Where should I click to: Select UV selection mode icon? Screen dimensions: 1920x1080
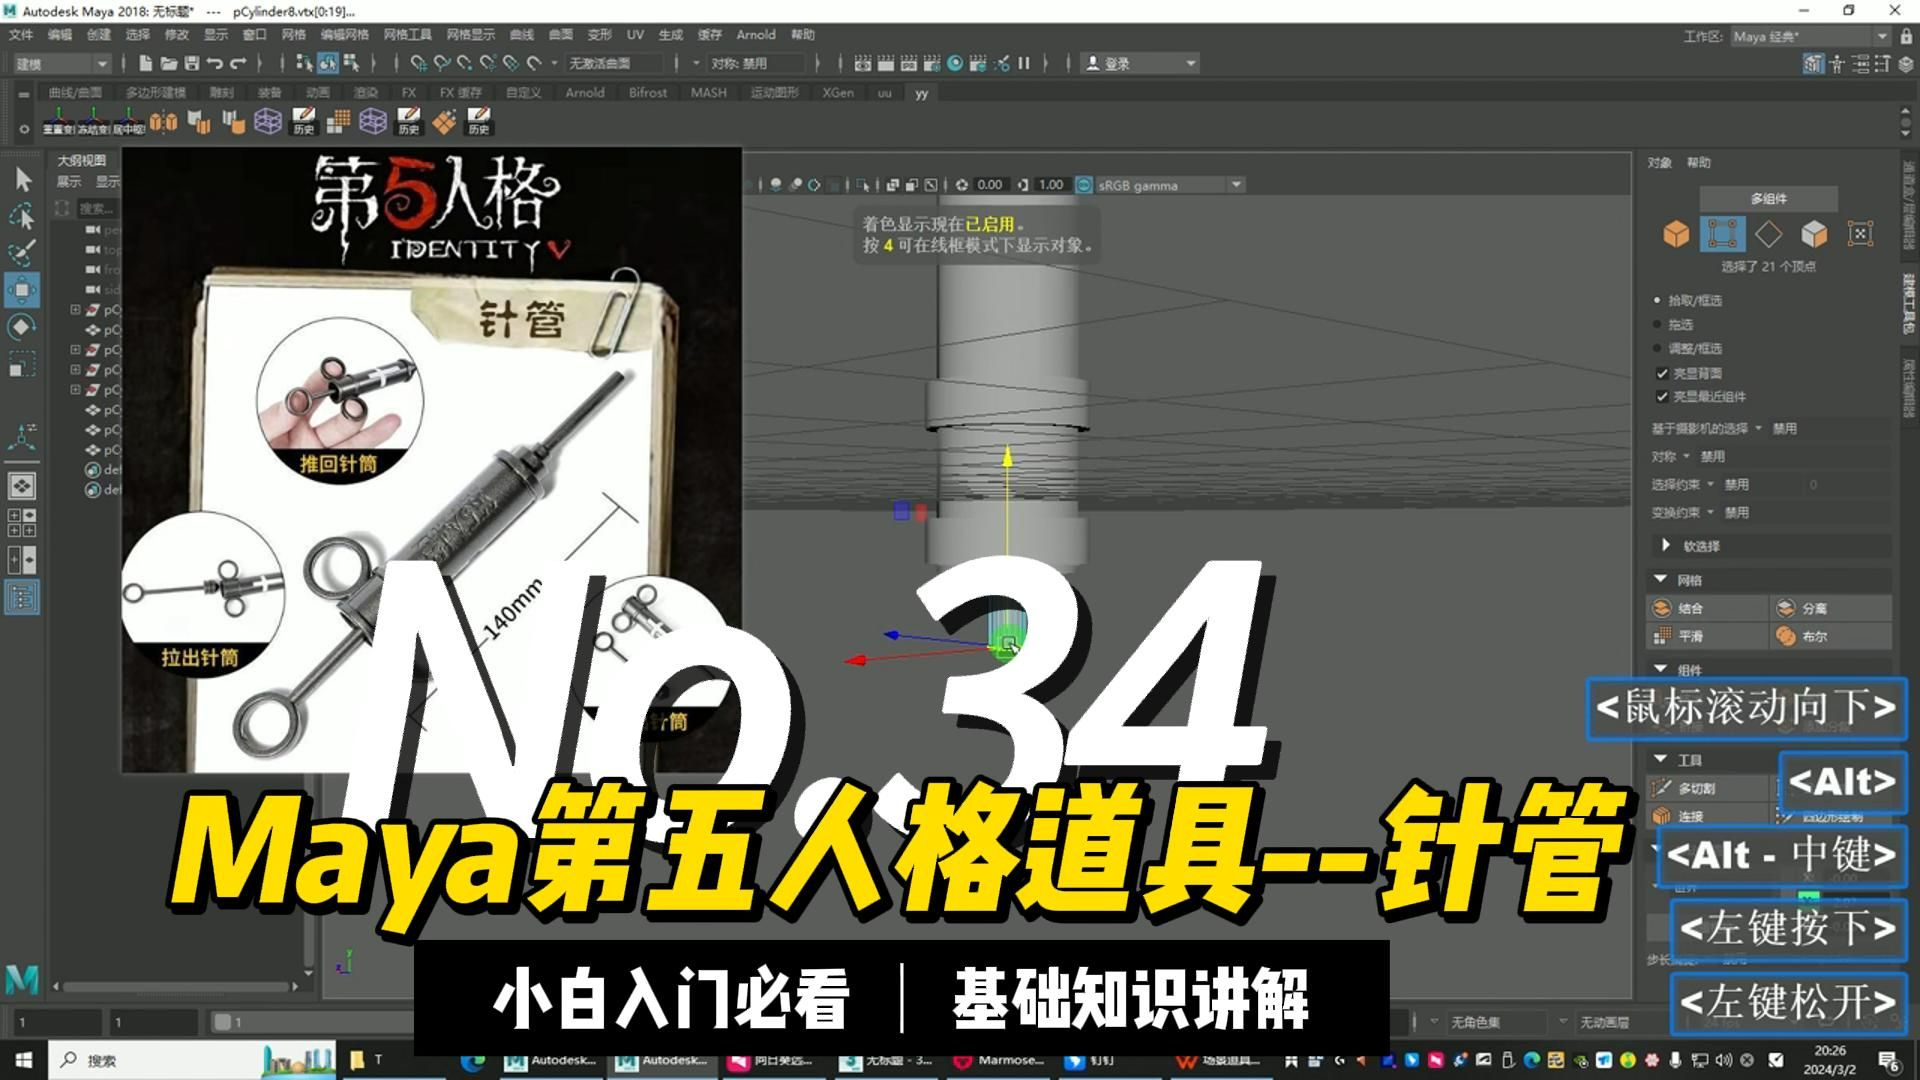[x=1860, y=235]
